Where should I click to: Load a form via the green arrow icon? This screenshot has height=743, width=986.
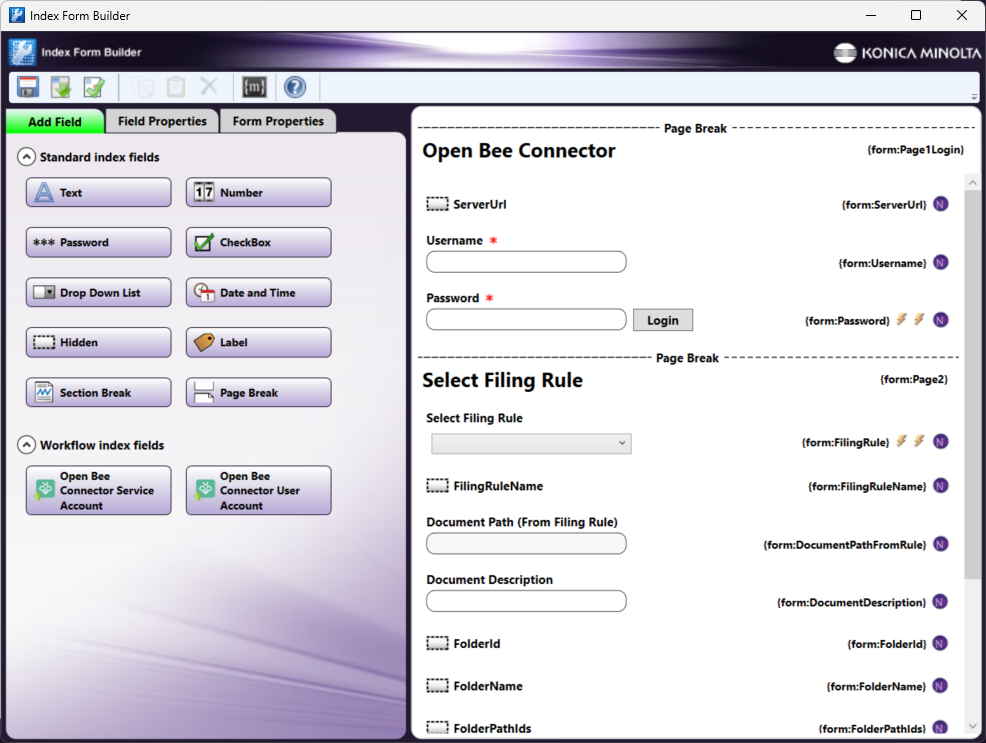(60, 87)
